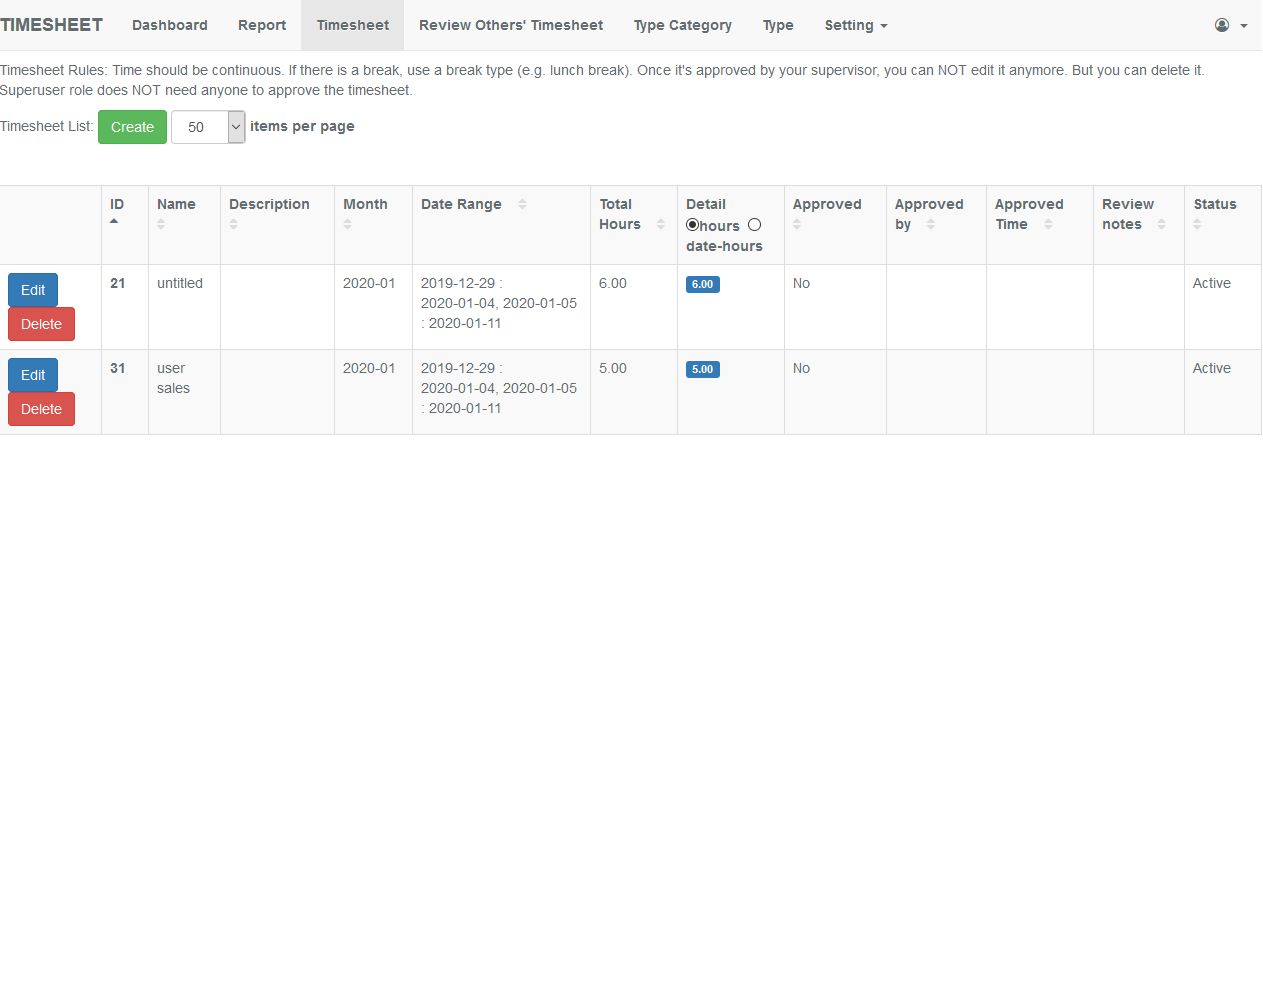1263x1007 pixels.
Task: Expand the account menu caret top-right
Action: tap(1243, 26)
